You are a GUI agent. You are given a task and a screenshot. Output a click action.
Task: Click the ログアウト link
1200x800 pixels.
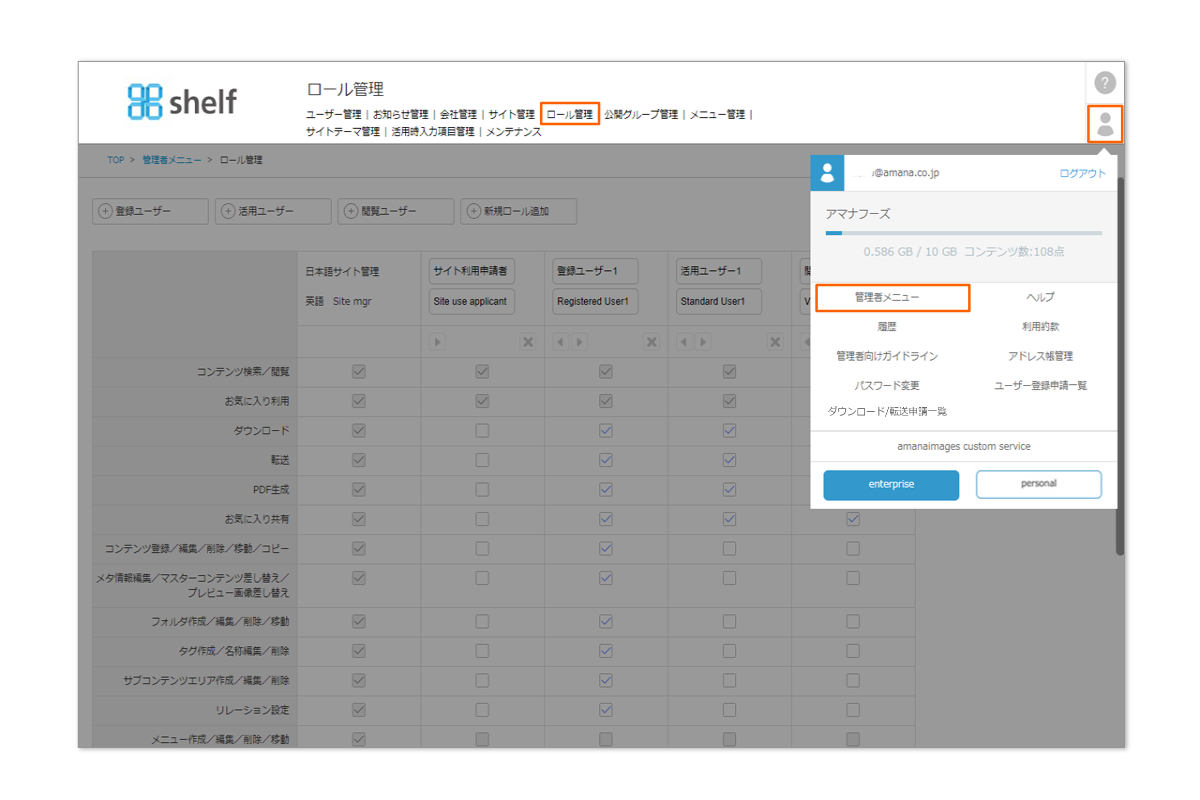[x=1082, y=173]
